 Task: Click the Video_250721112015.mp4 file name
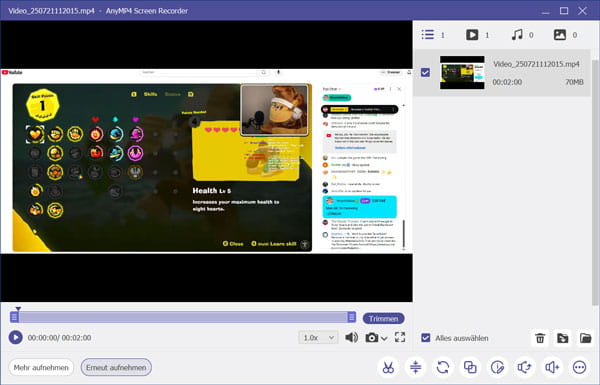[536, 64]
